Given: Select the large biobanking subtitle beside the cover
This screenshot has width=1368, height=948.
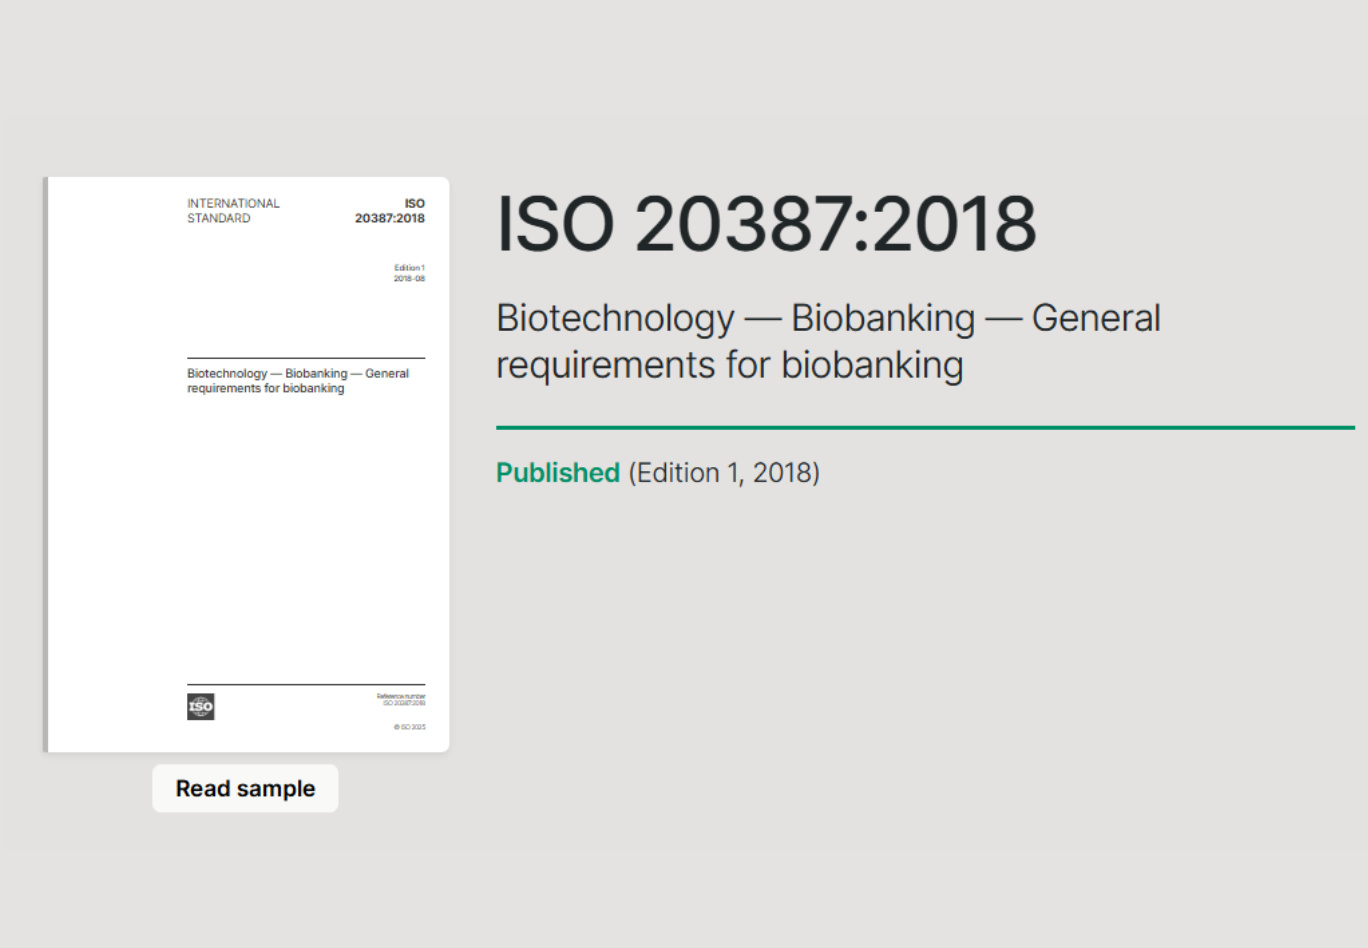Looking at the screenshot, I should pos(828,341).
